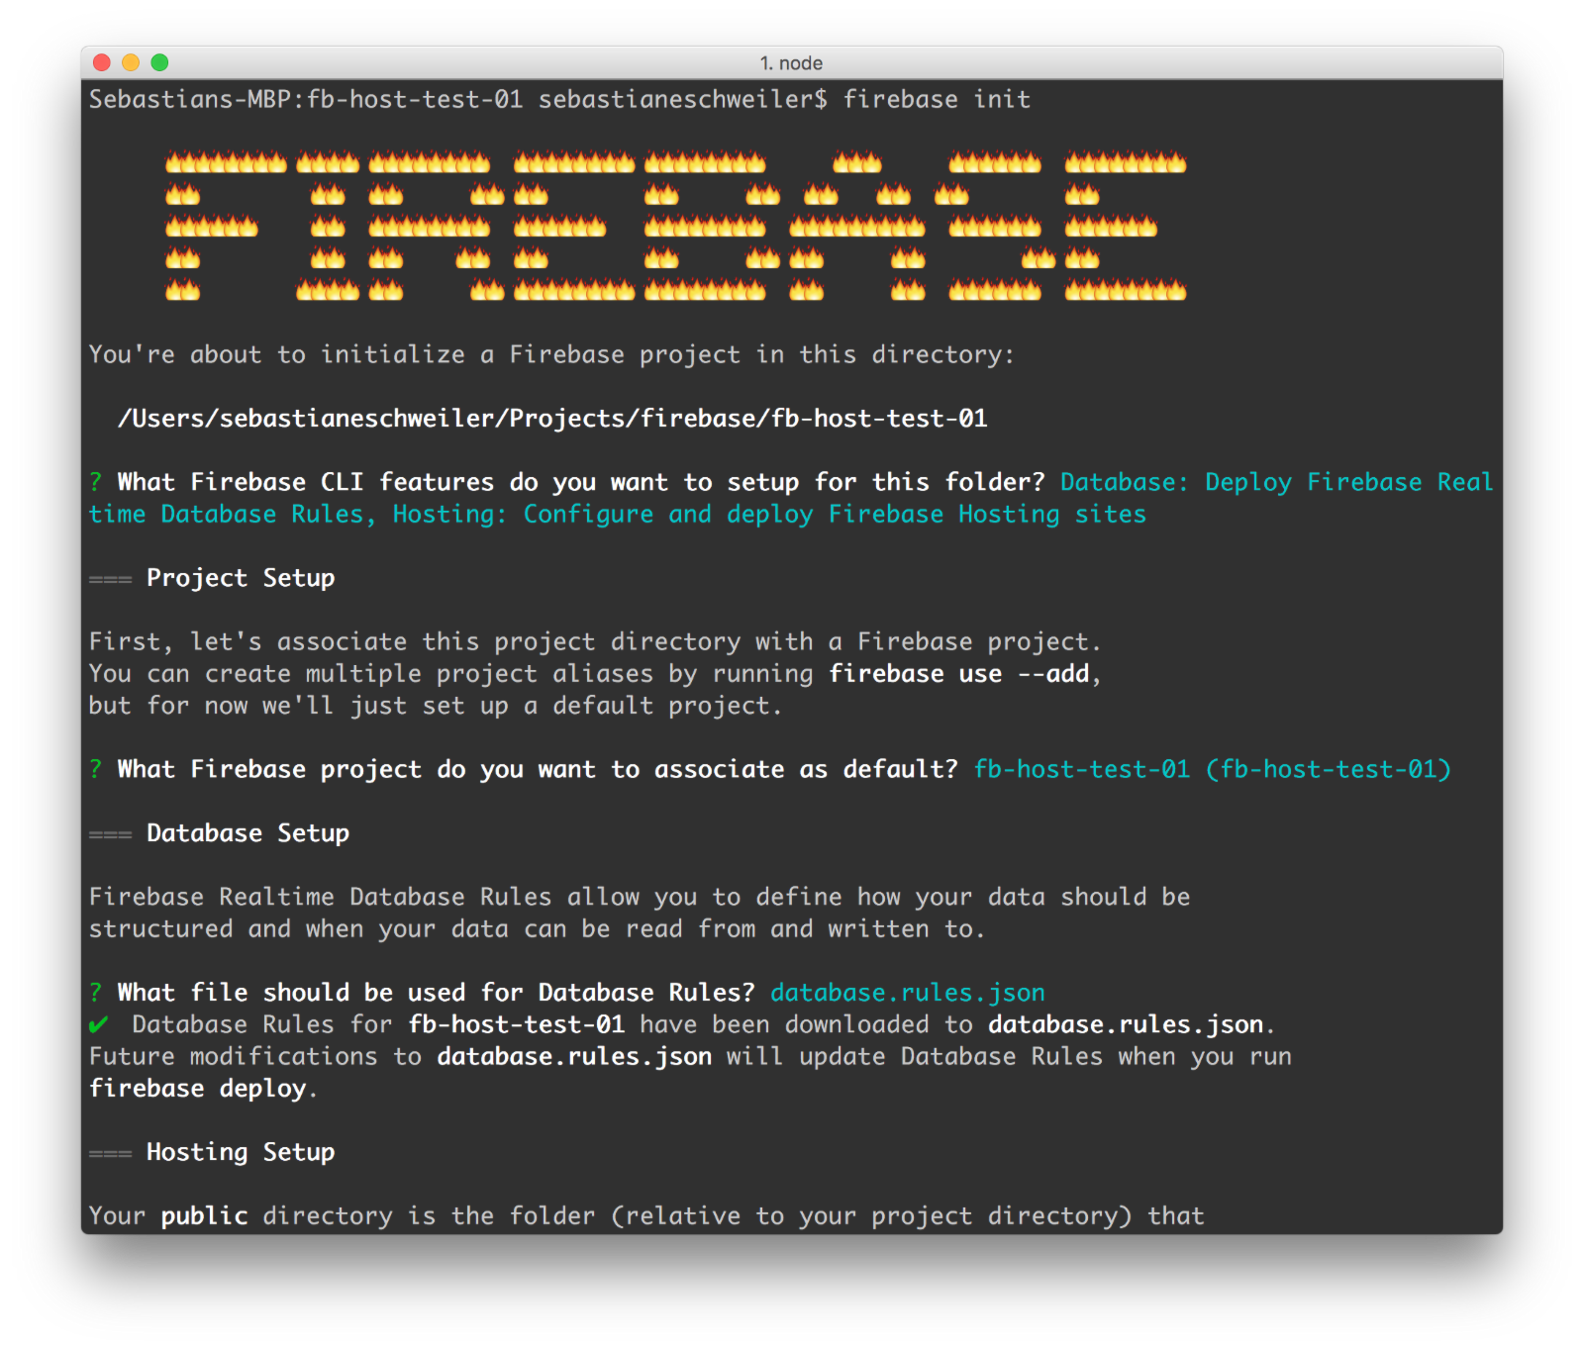Click "What file should be used" question

(x=436, y=993)
